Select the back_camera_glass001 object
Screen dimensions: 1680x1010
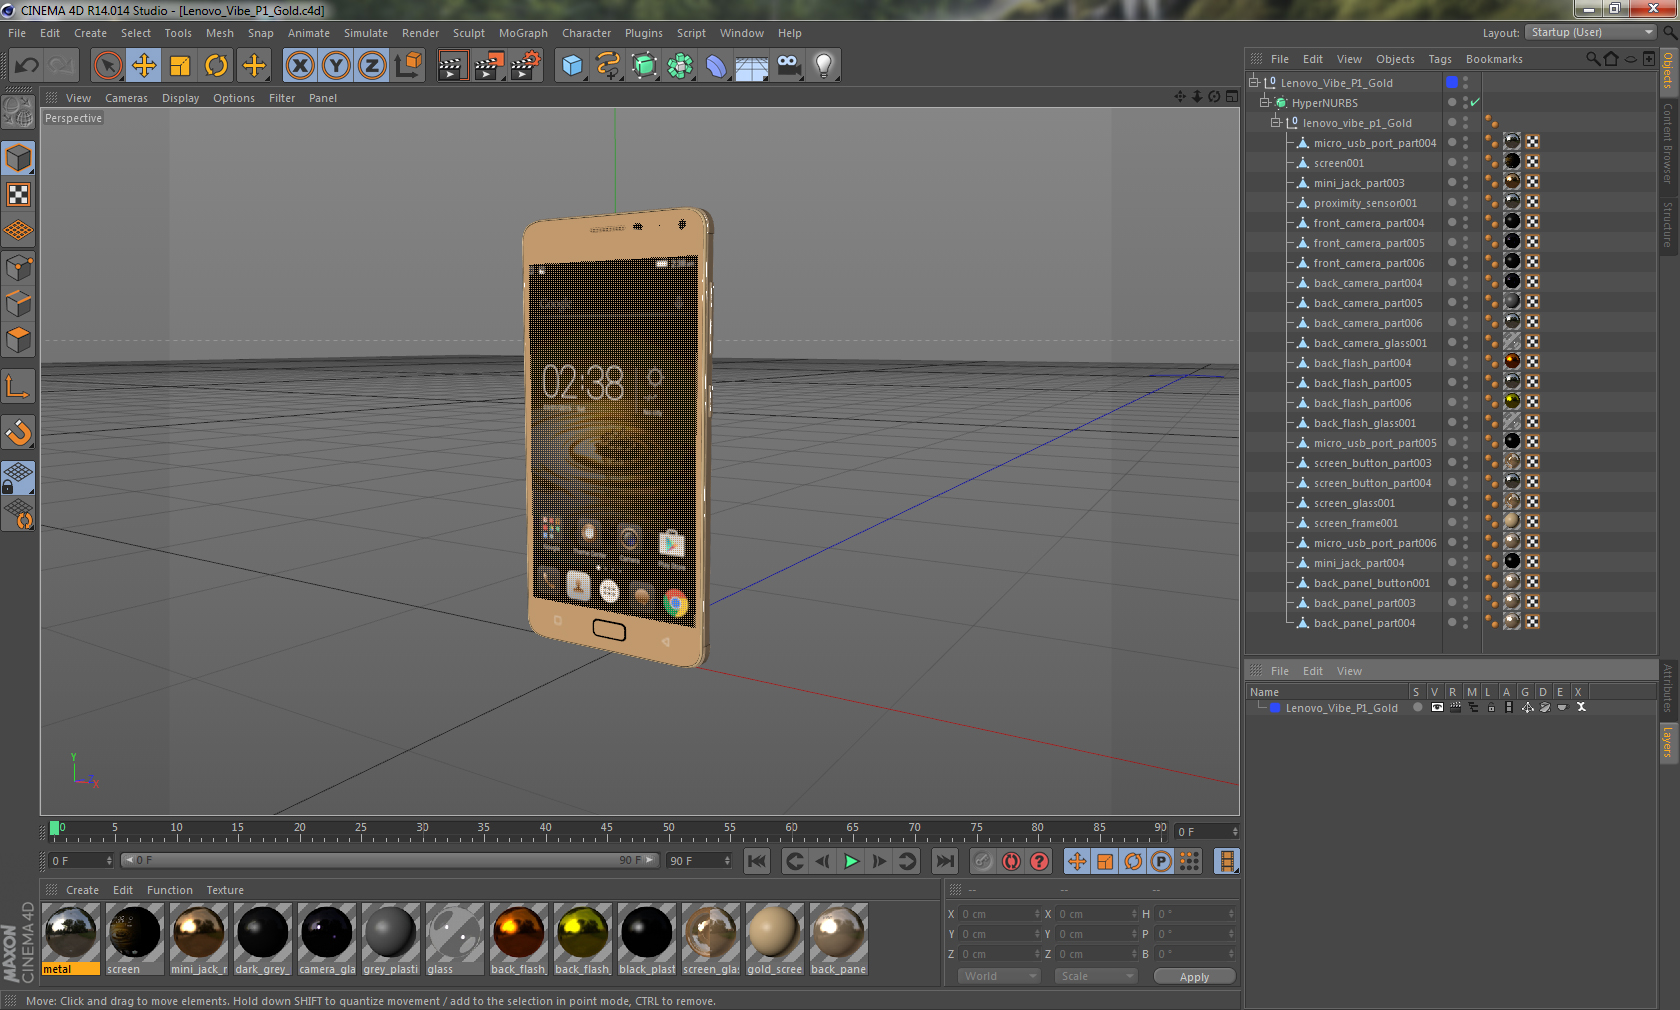point(1370,343)
